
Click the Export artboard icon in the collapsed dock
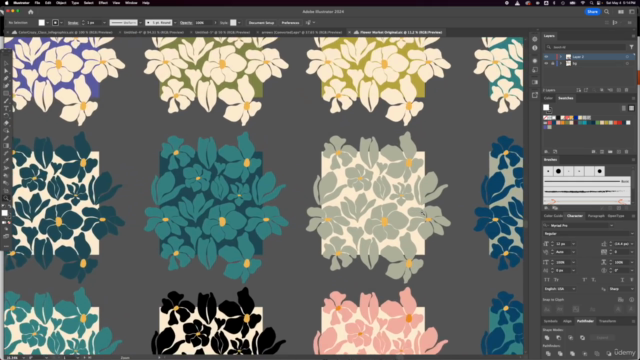(535, 95)
